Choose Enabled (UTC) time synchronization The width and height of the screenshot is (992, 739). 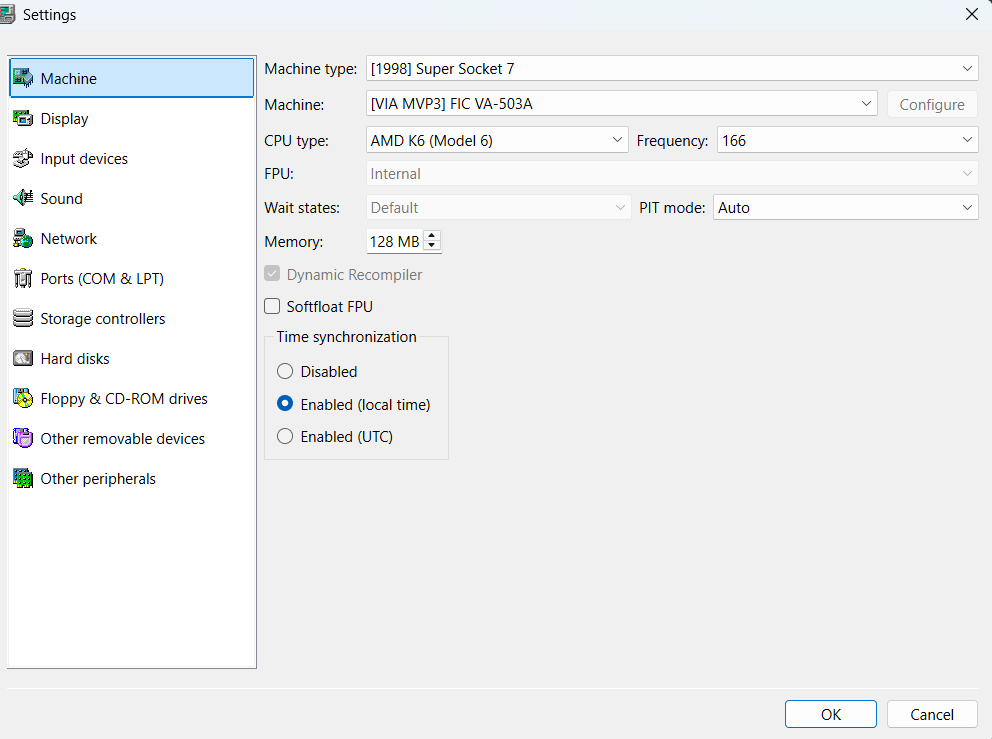pos(285,437)
